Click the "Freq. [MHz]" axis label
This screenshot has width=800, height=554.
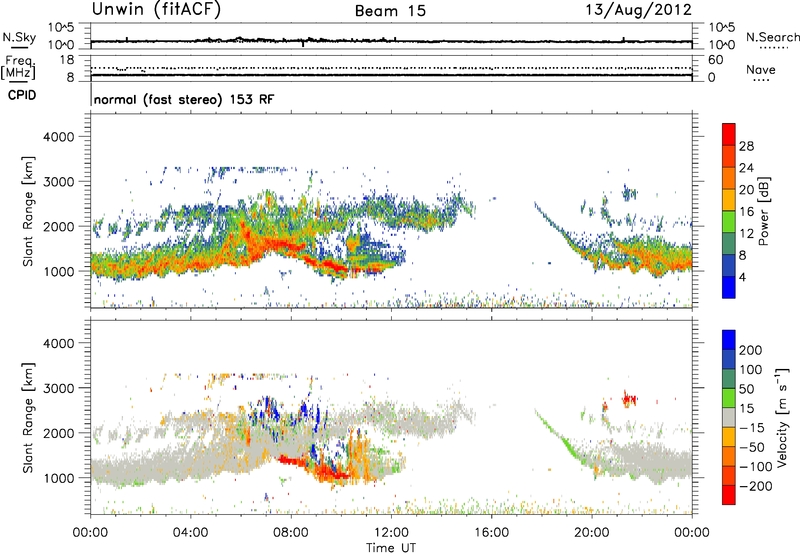[19, 67]
